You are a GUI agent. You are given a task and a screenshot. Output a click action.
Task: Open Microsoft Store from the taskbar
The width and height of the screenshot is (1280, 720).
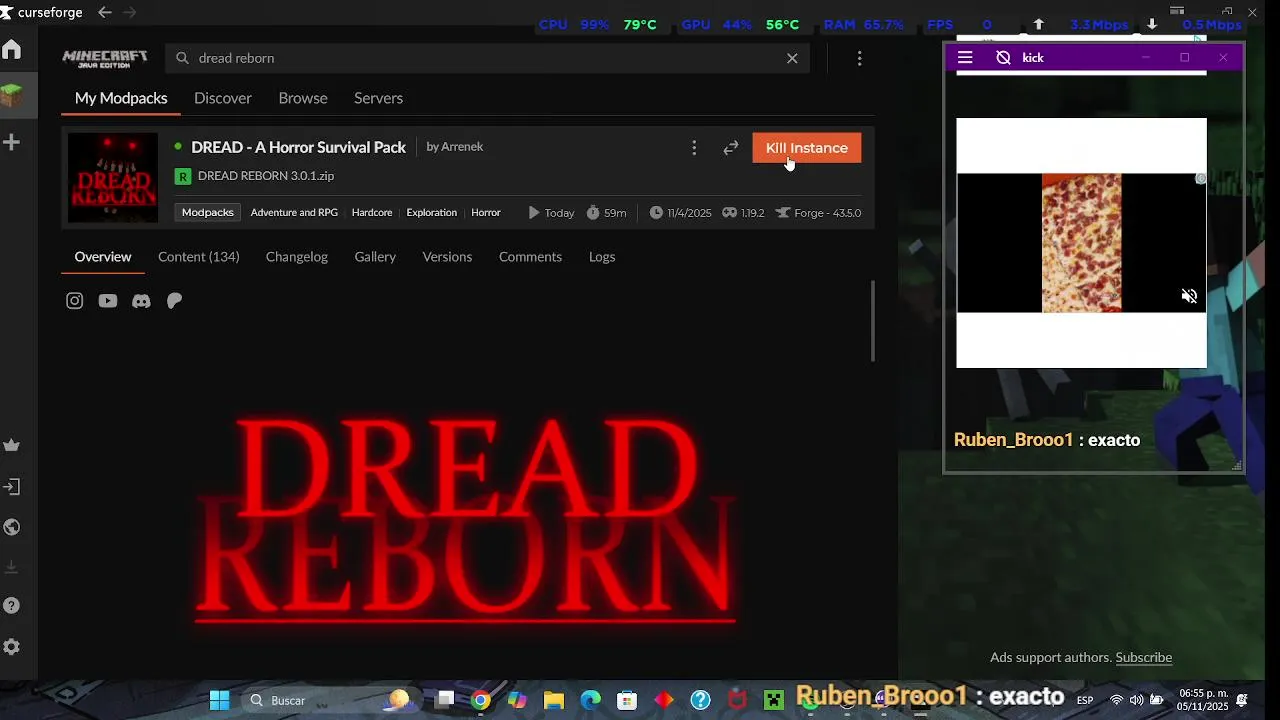point(627,700)
